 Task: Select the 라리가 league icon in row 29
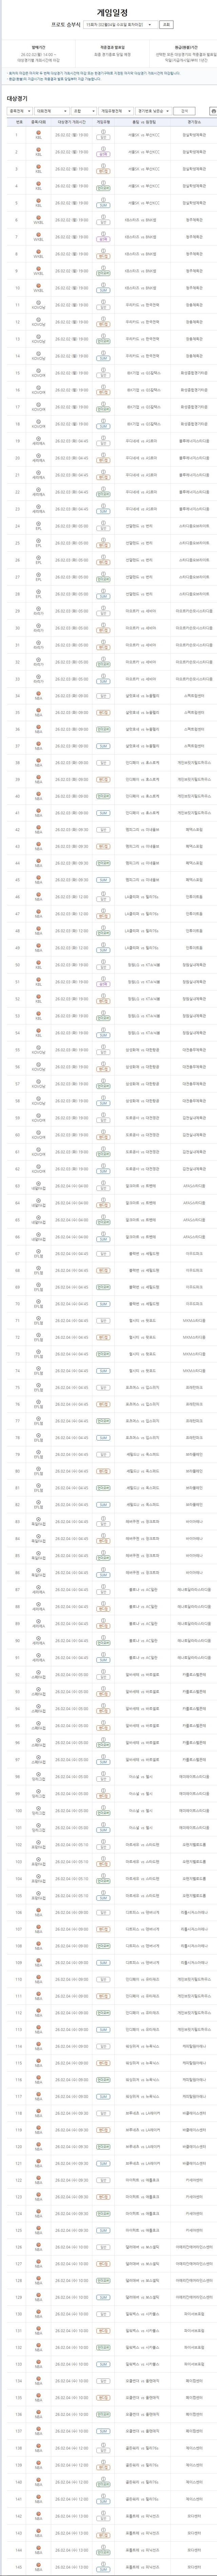38,611
